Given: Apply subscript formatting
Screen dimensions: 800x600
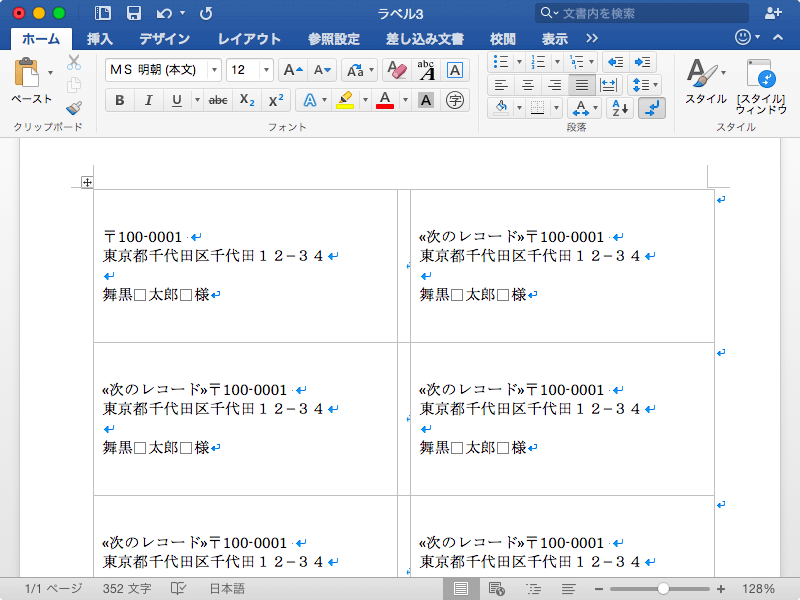Looking at the screenshot, I should (x=247, y=101).
